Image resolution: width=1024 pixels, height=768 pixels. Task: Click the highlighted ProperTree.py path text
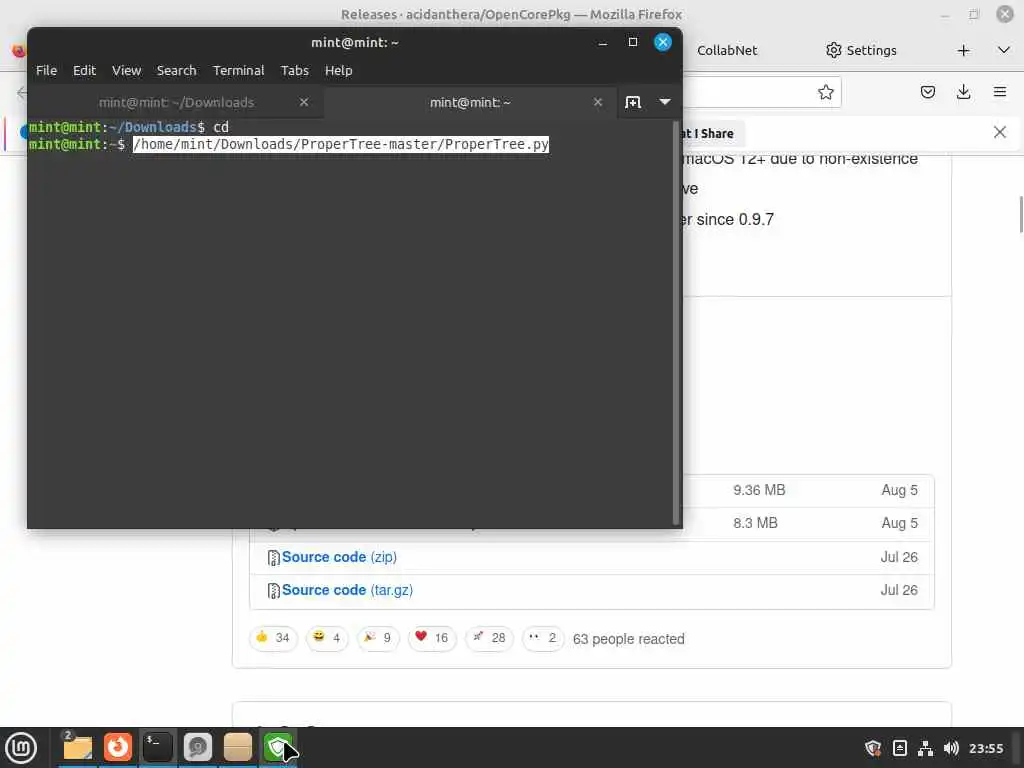click(341, 144)
